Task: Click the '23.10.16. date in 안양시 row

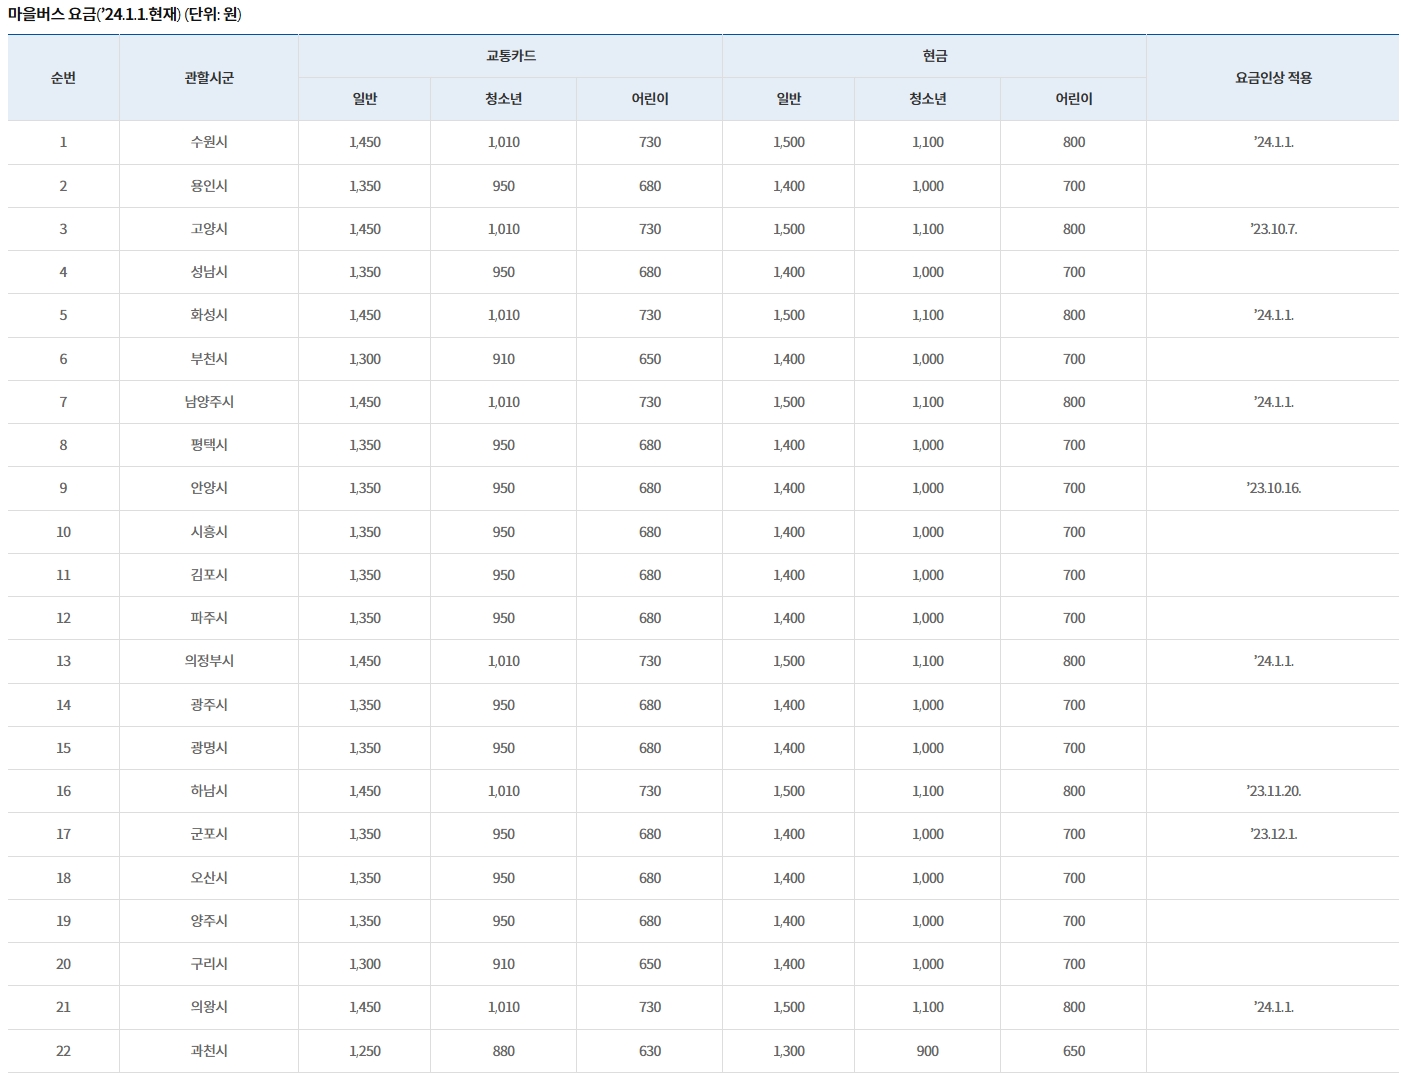Action: click(1273, 488)
